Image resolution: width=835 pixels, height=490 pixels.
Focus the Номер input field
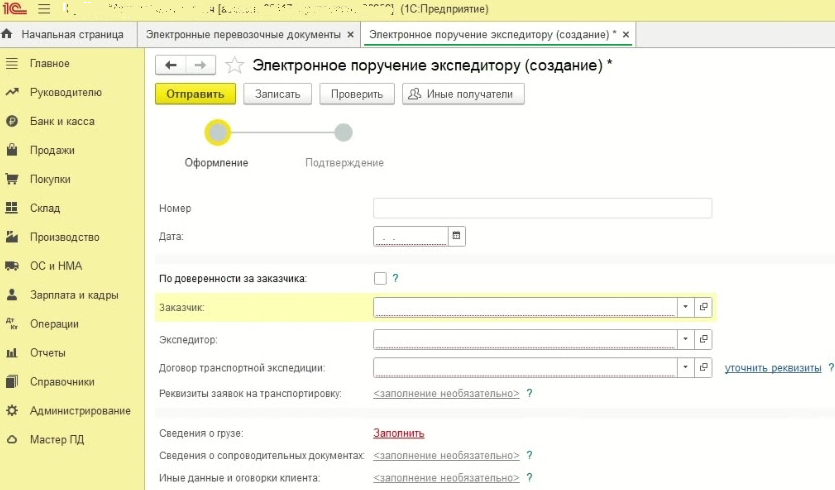click(x=543, y=208)
